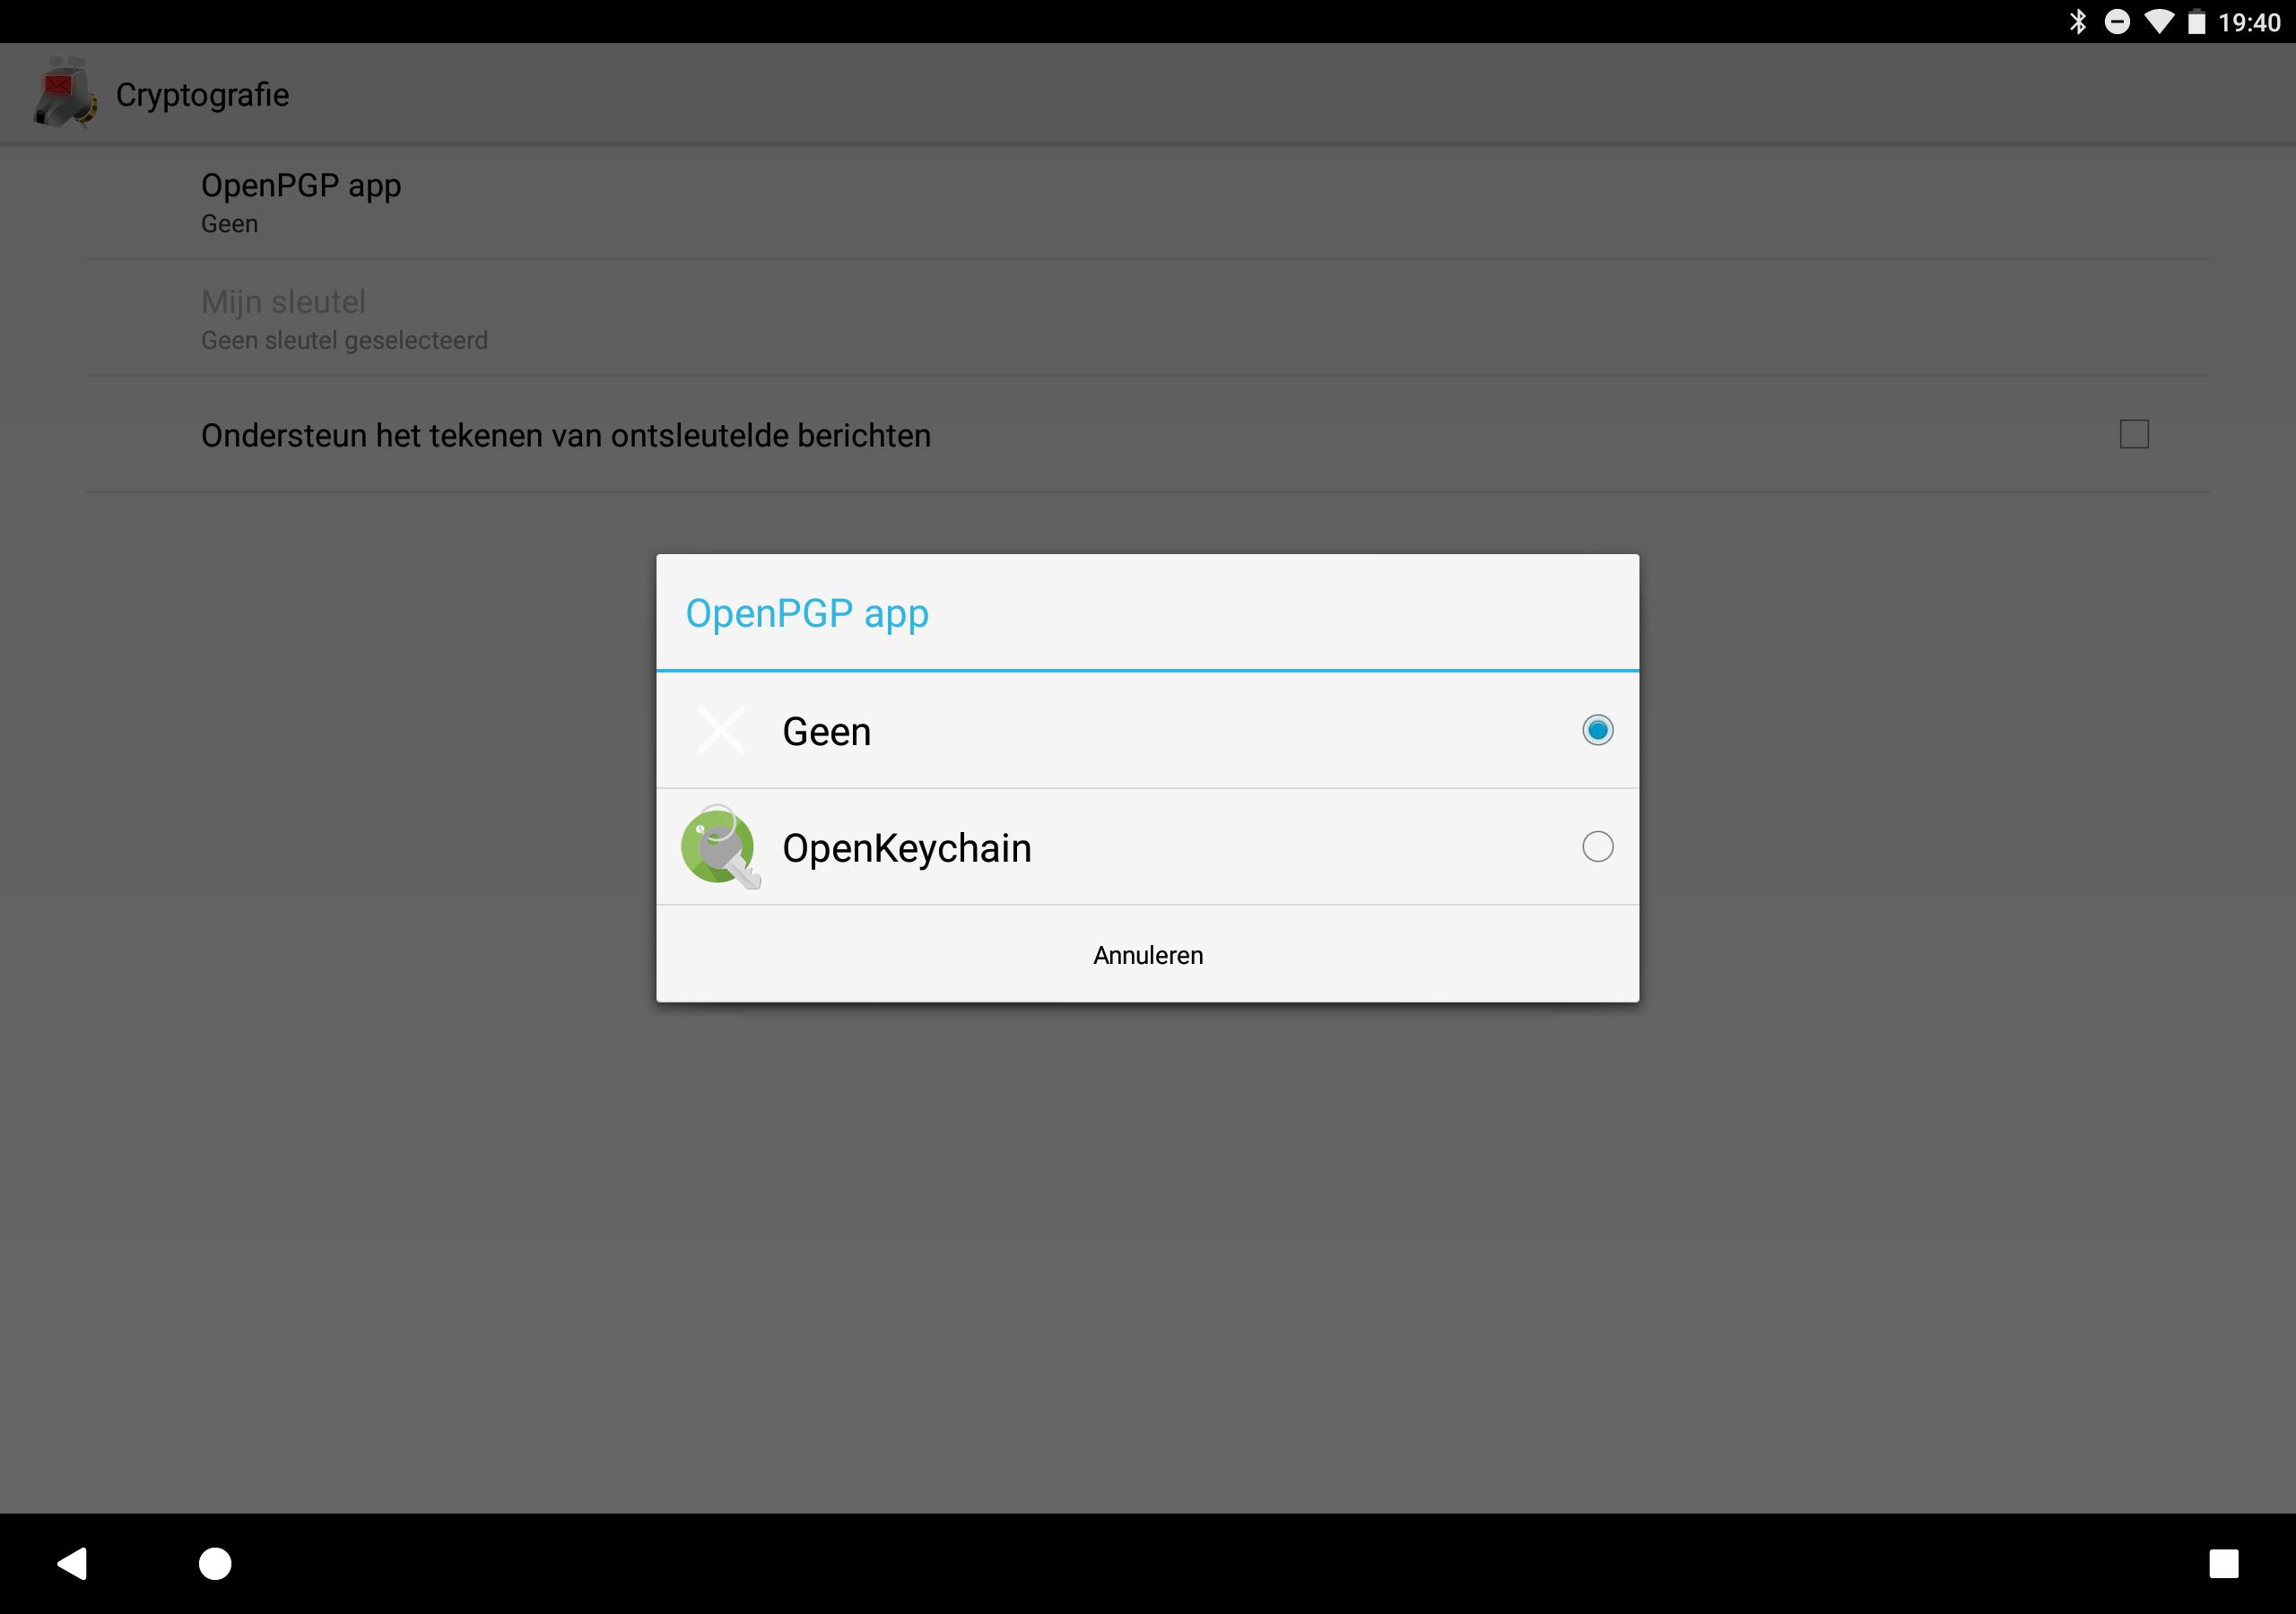Choose the Geen list entry label
The height and width of the screenshot is (1614, 2296).
point(826,732)
